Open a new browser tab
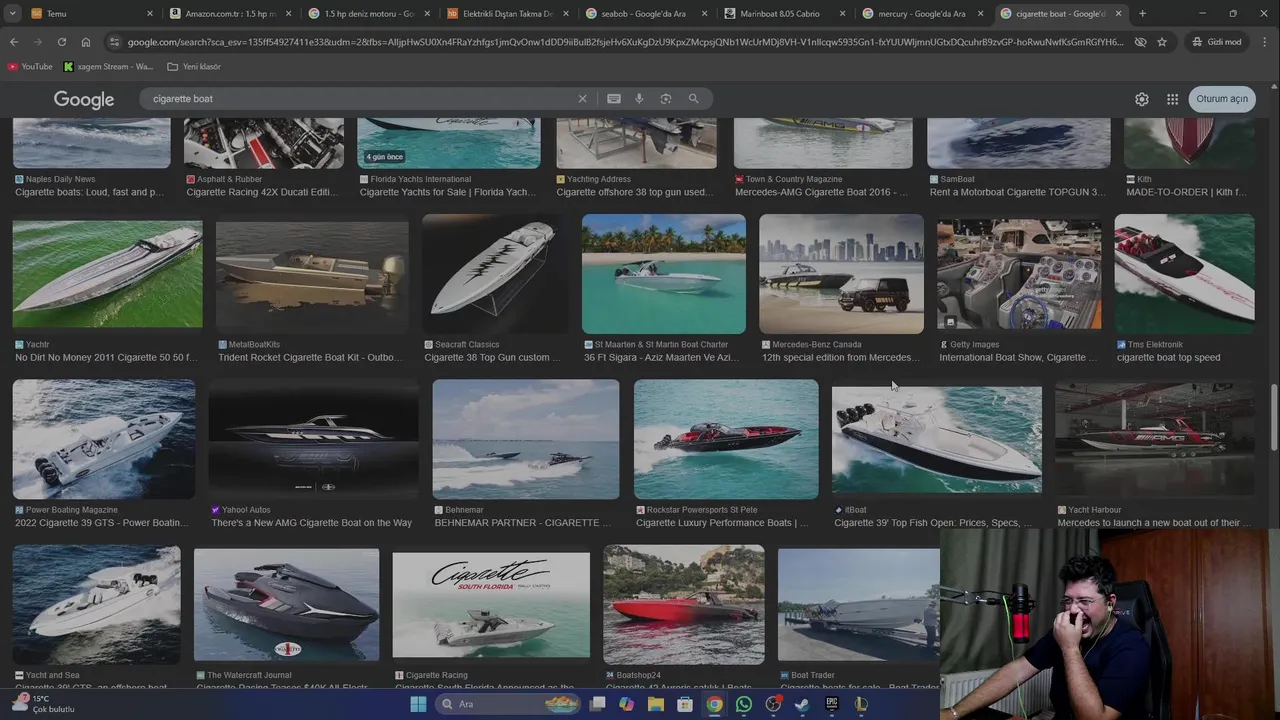Viewport: 1280px width, 720px height. coord(1142,14)
